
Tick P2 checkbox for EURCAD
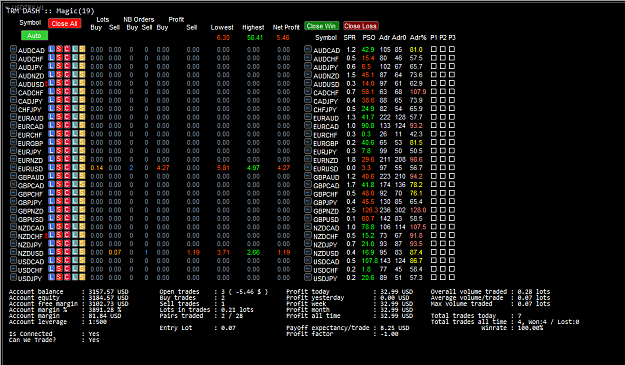pos(443,126)
